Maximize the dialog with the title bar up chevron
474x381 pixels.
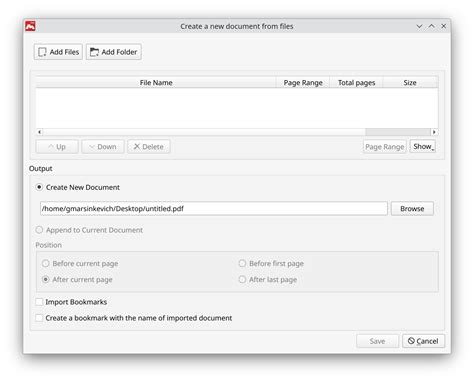point(431,26)
